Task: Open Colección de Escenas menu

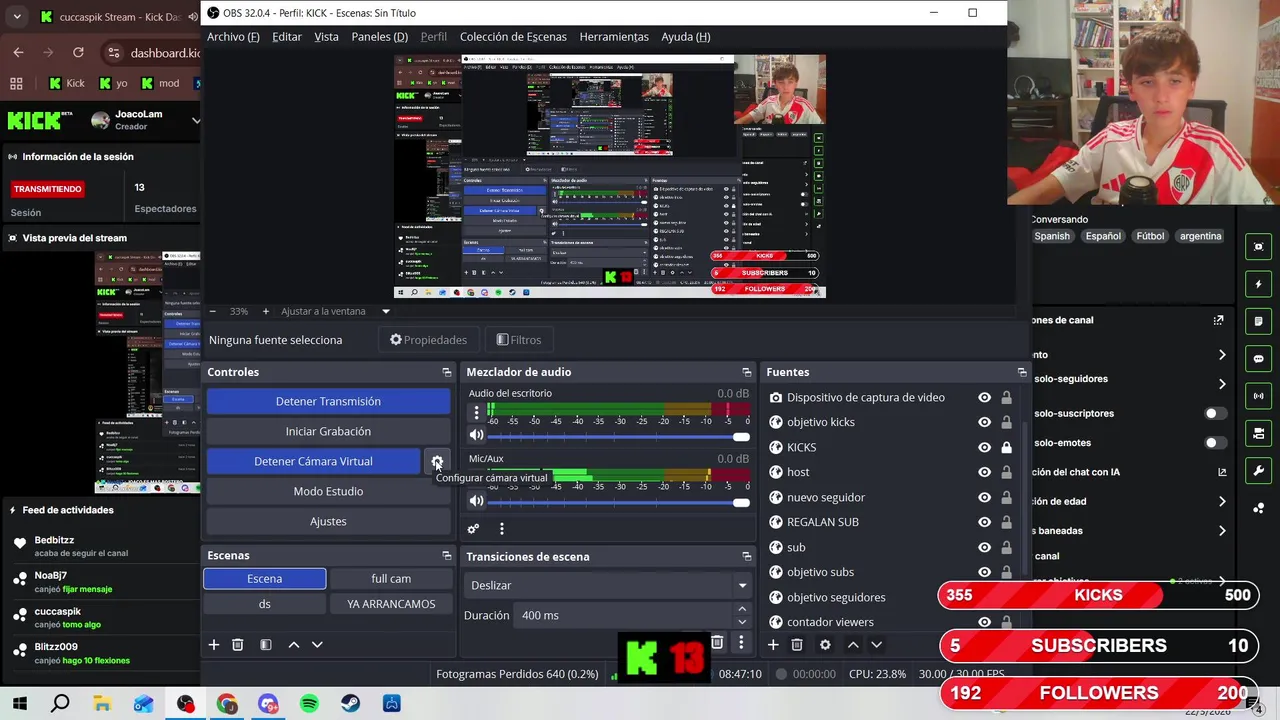Action: (513, 37)
